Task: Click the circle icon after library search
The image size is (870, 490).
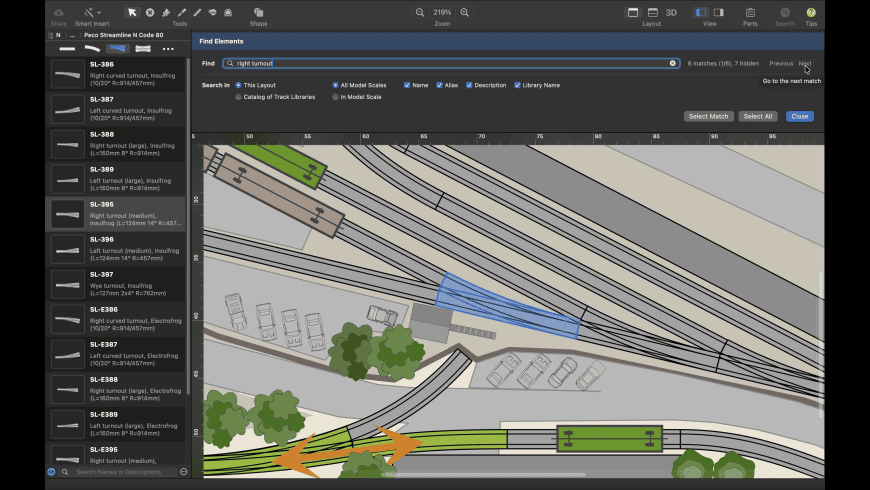Action: coord(184,472)
